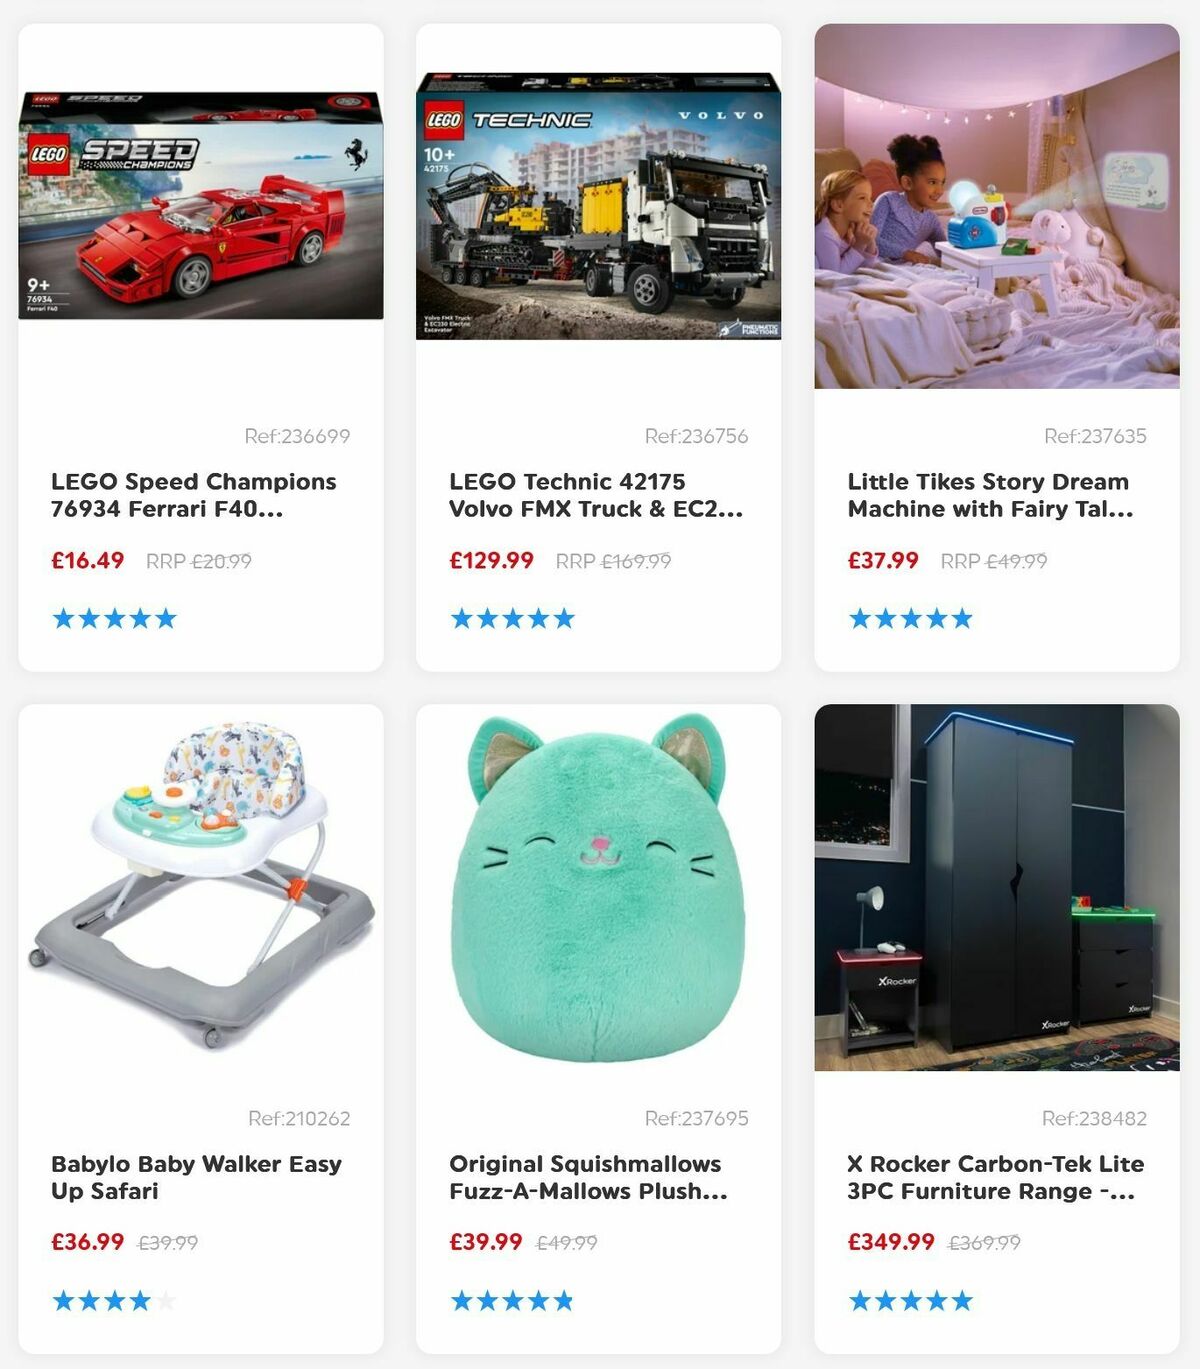This screenshot has height=1369, width=1200.
Task: Click star rating under Little Tikes item
Action: [x=911, y=618]
